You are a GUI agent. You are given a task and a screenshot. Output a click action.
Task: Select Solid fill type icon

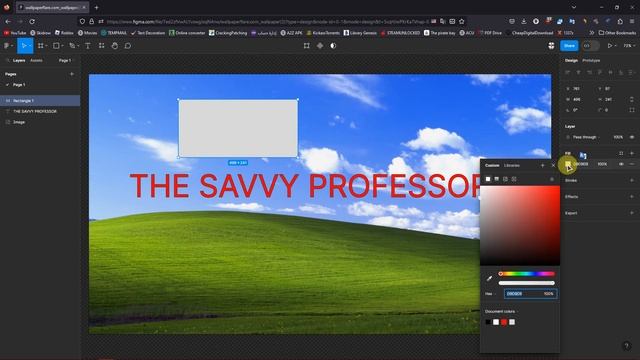[x=488, y=179]
